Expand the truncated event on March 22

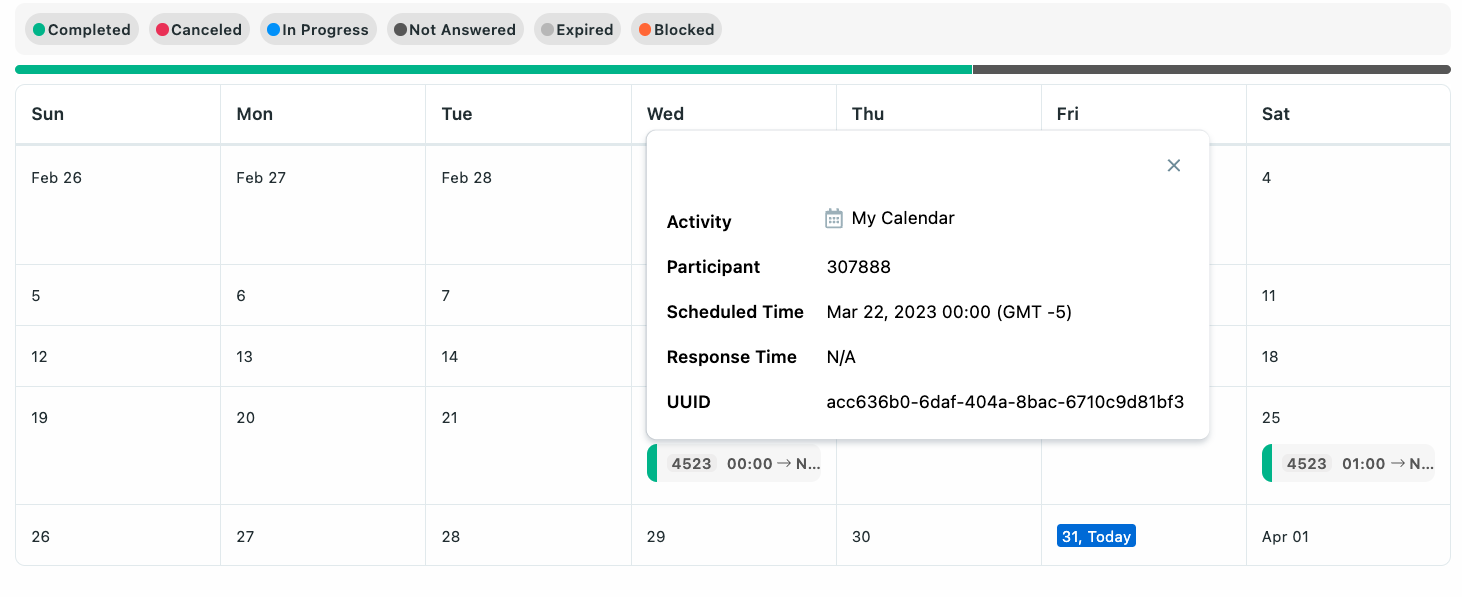[x=736, y=463]
